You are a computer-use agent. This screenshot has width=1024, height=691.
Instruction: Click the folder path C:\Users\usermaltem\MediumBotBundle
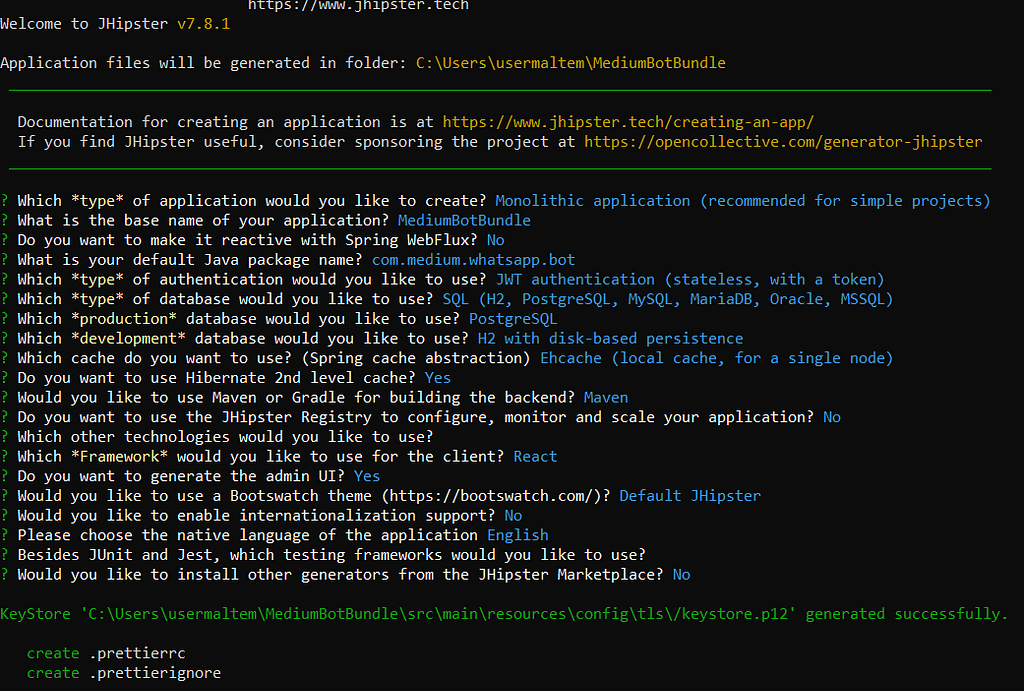coord(571,63)
